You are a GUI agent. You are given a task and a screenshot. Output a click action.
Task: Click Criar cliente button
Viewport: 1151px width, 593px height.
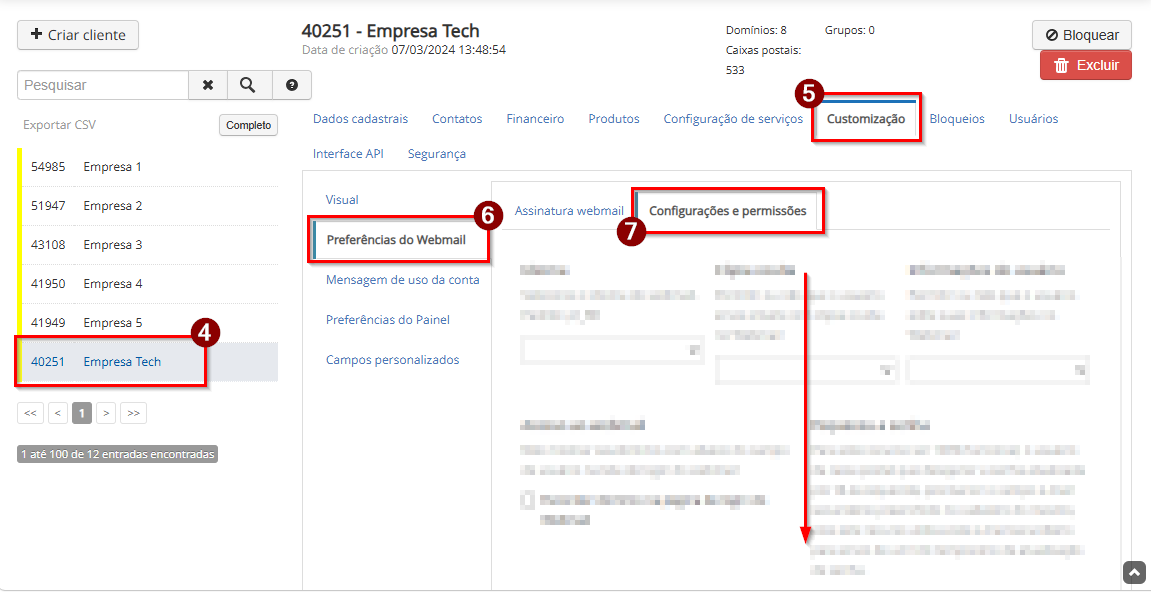click(x=78, y=34)
